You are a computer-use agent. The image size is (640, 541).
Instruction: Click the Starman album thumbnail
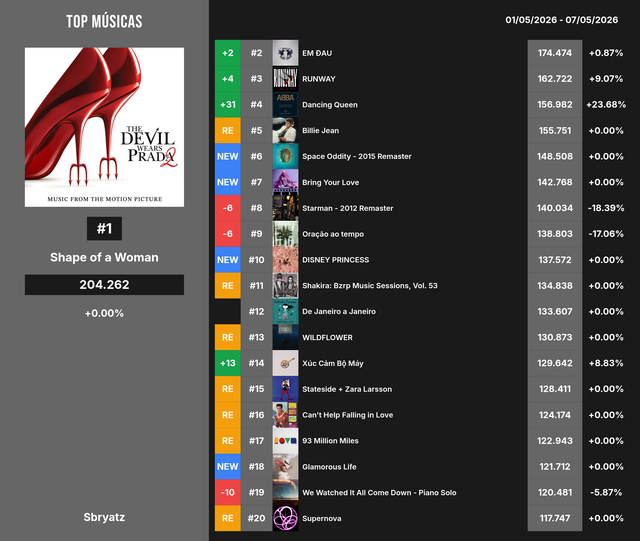[285, 208]
